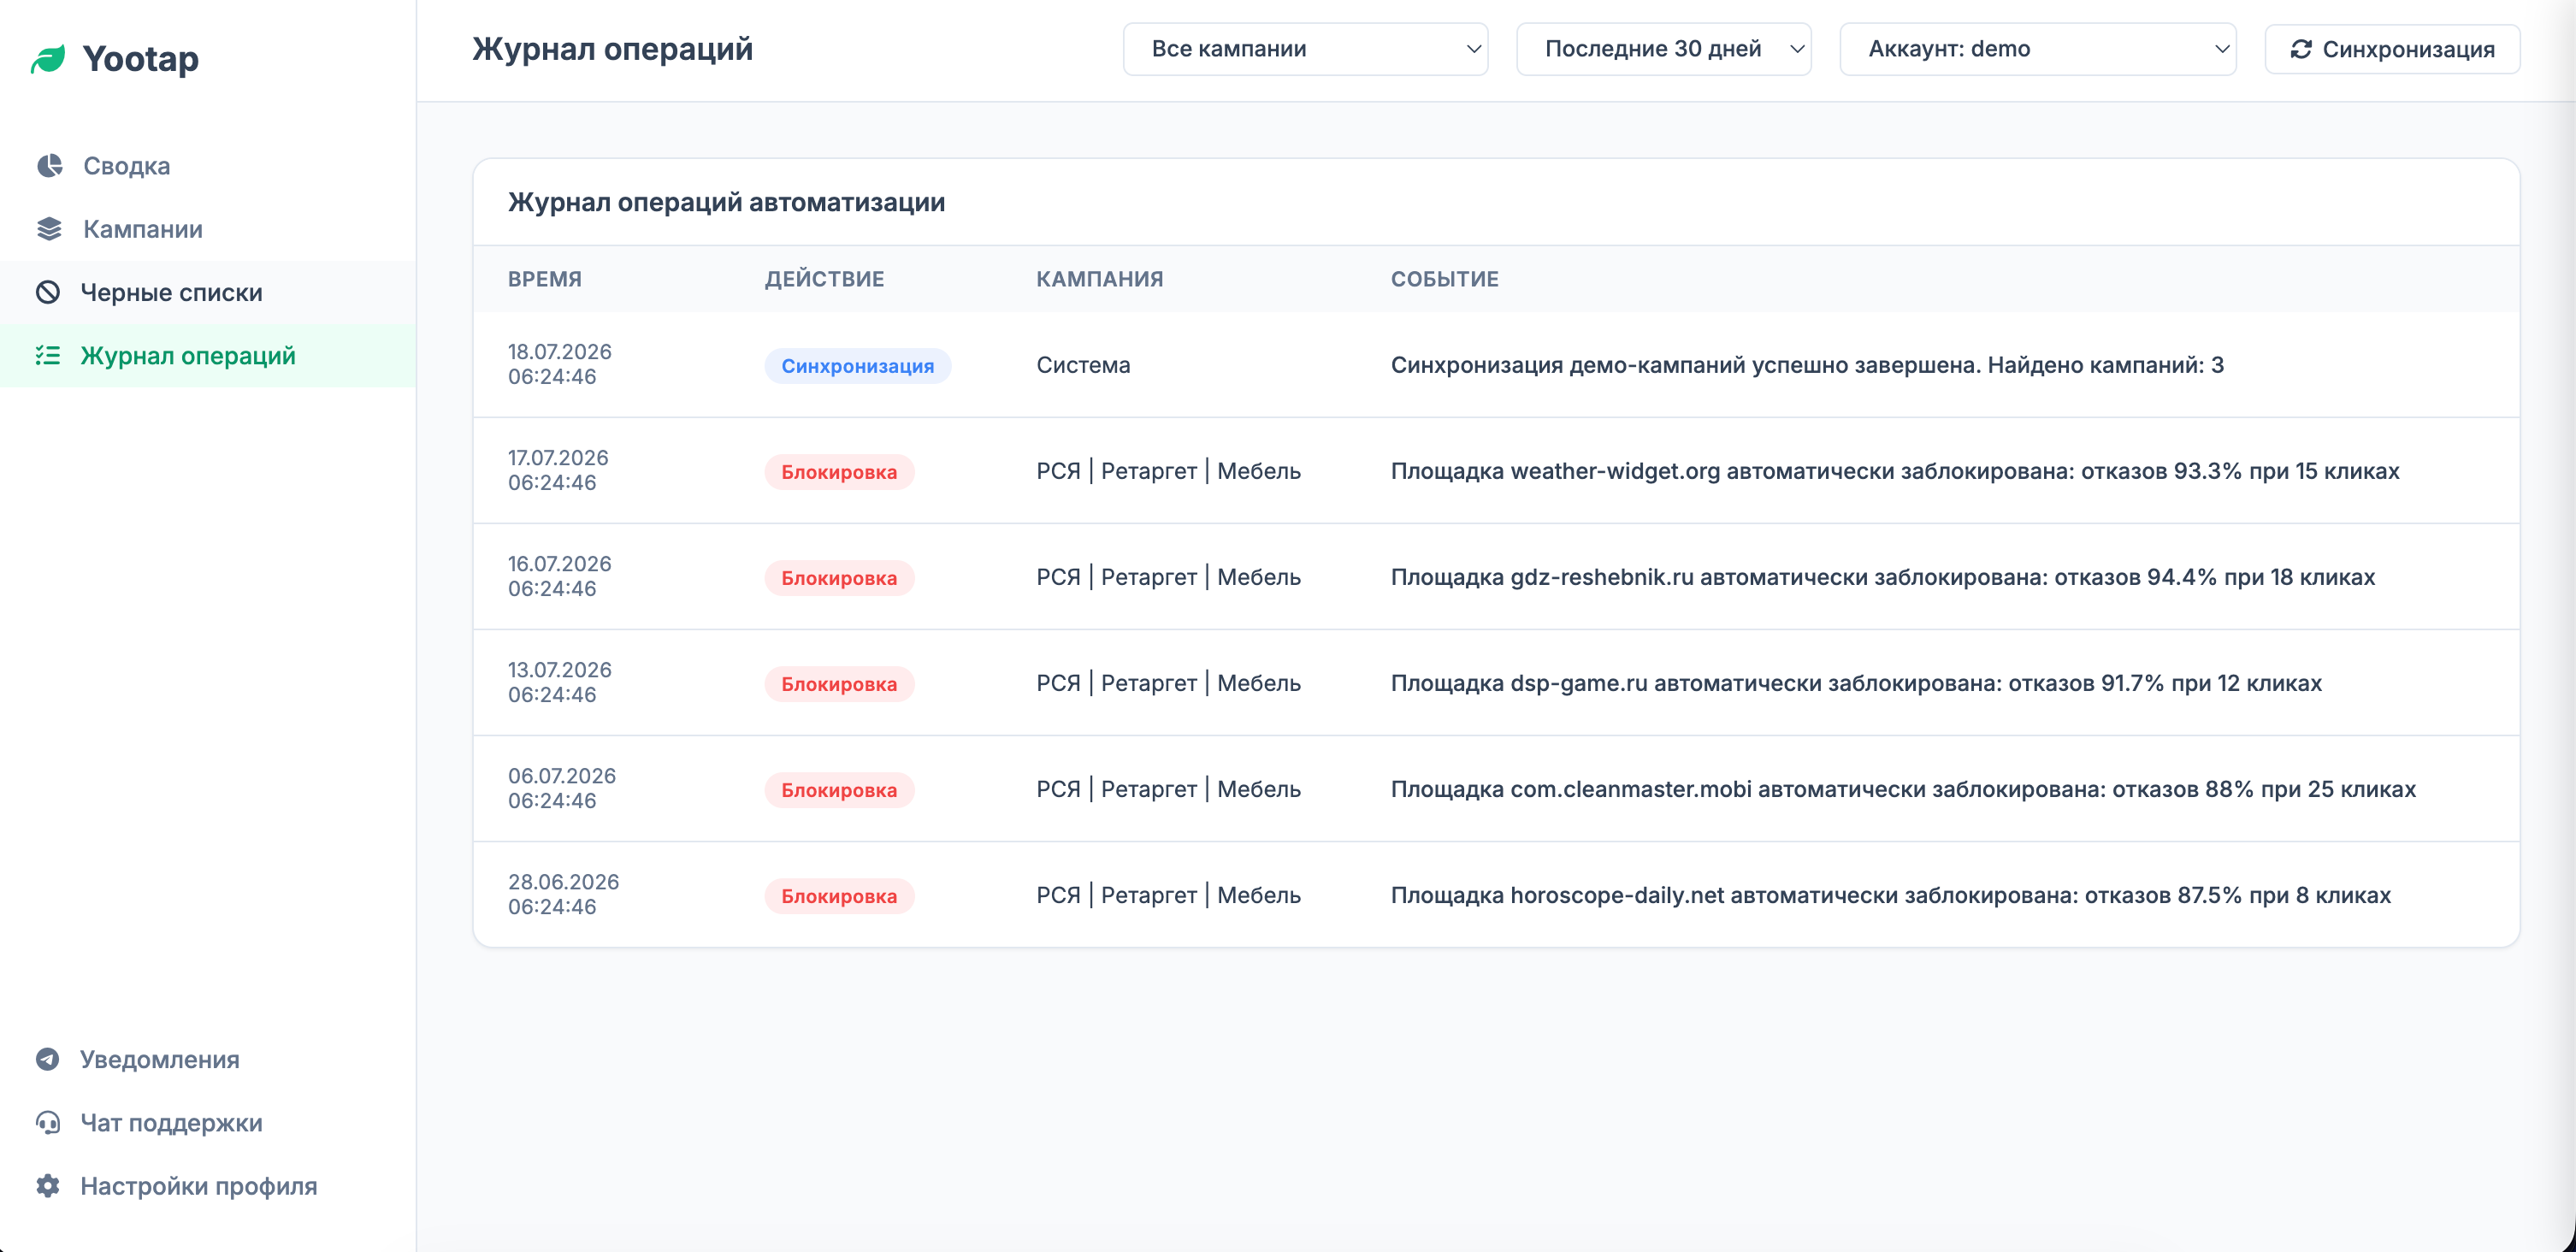Click РСЯ | Ретаргет | Мебель in 06.07.2026 row
The image size is (2576, 1252).
(x=1168, y=789)
